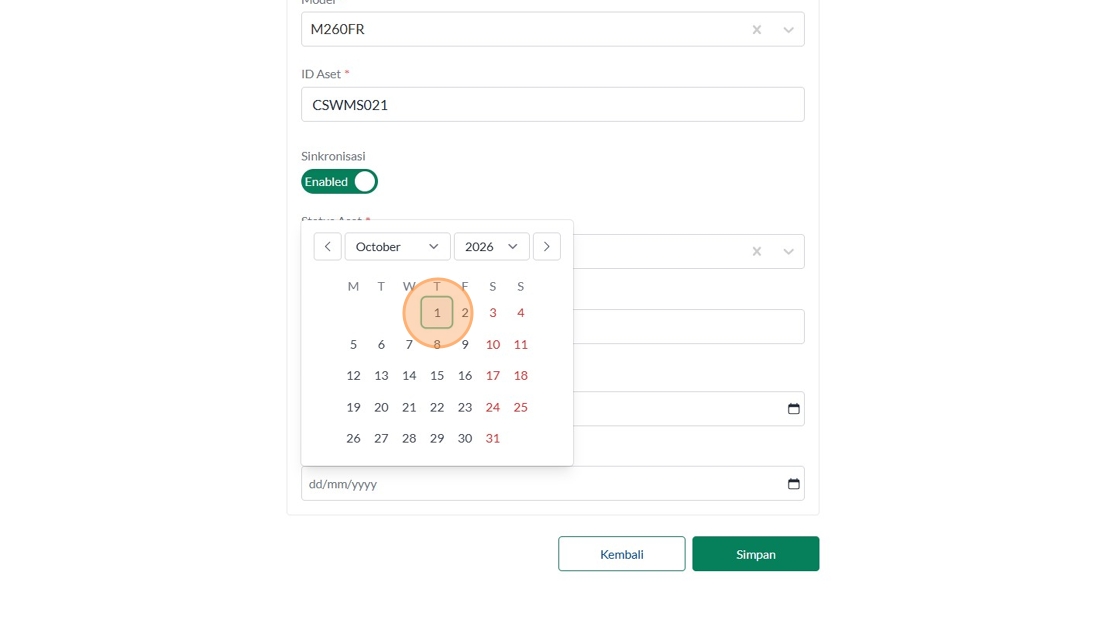Open the Status Aset dropdown arrow
Image resolution: width=1120 pixels, height=627 pixels.
pos(788,252)
